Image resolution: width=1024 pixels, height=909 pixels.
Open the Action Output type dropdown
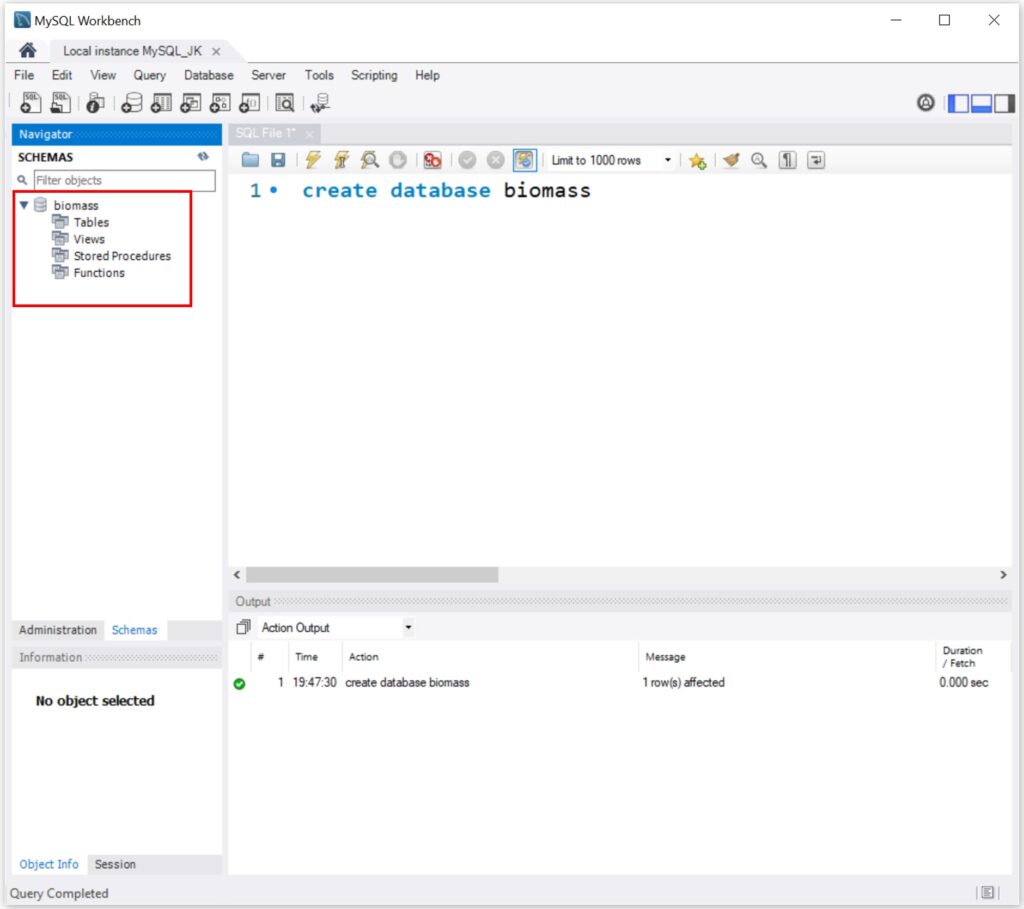point(336,628)
